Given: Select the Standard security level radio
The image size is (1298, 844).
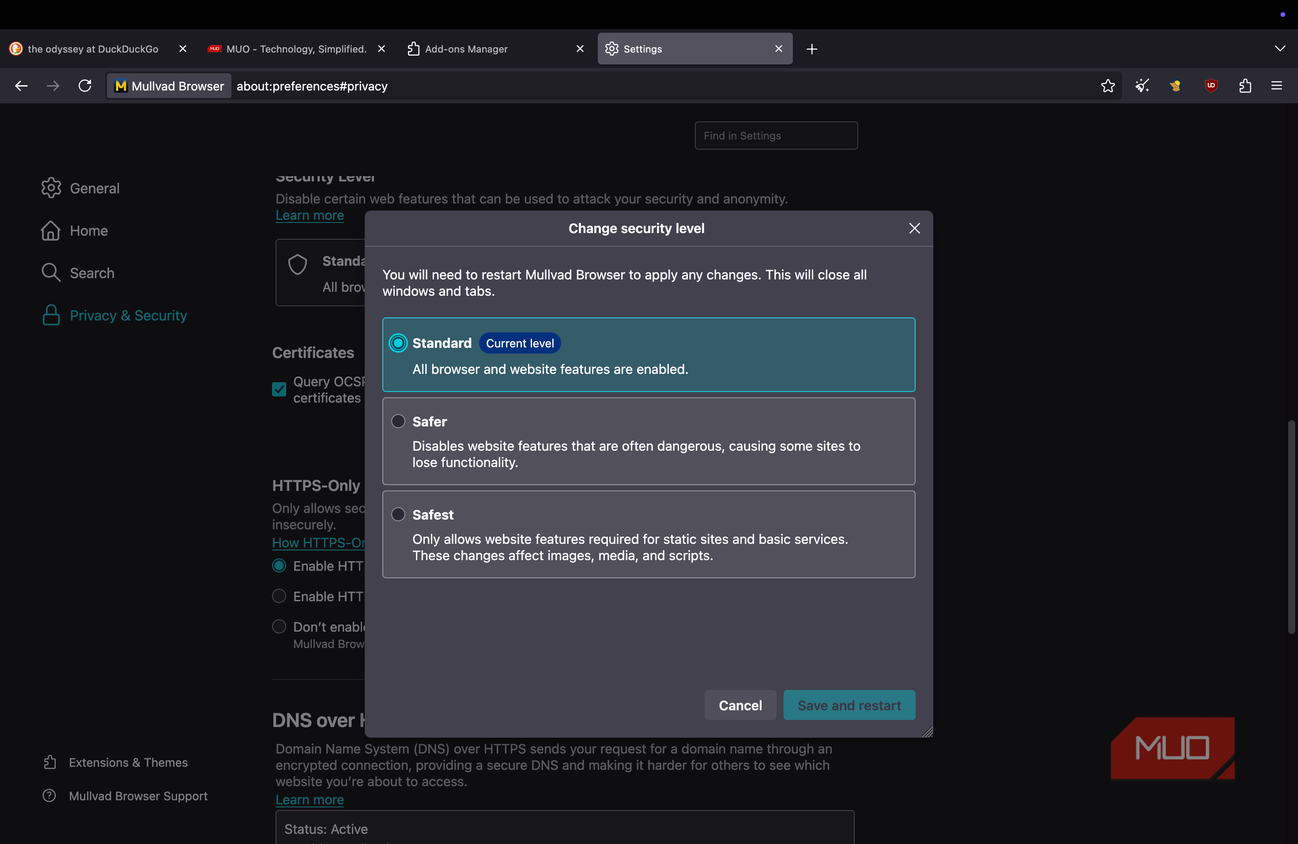Looking at the screenshot, I should pos(398,343).
